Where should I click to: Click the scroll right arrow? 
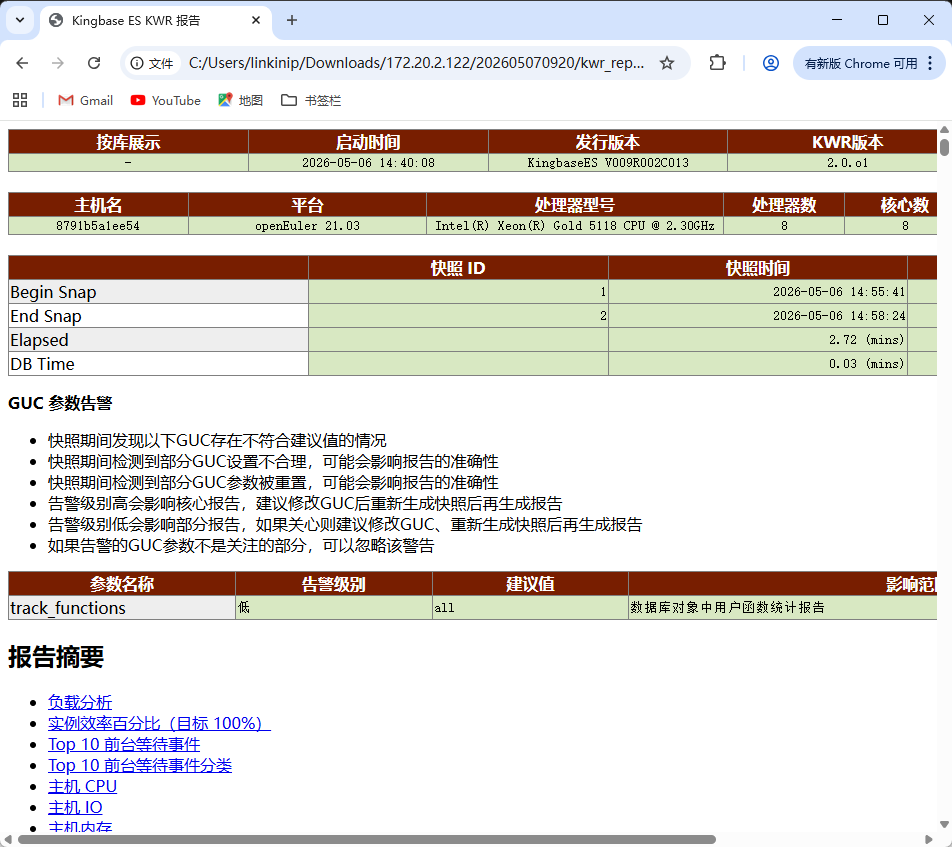929,840
